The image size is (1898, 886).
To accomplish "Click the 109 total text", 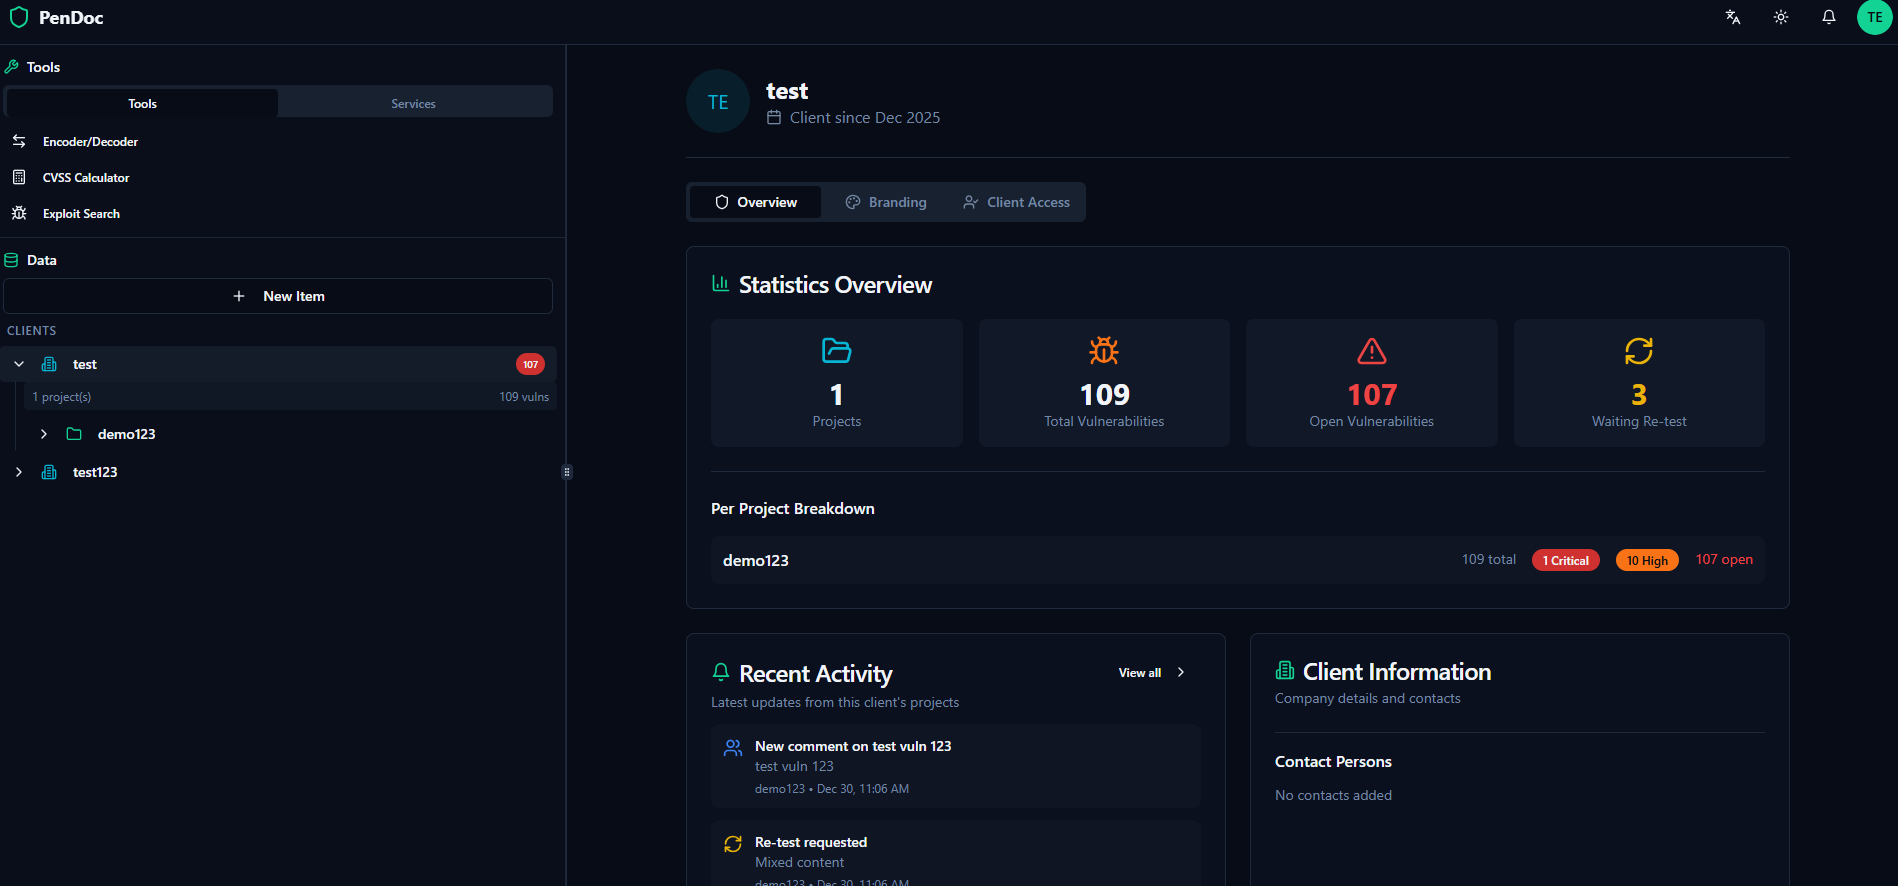I will point(1489,559).
